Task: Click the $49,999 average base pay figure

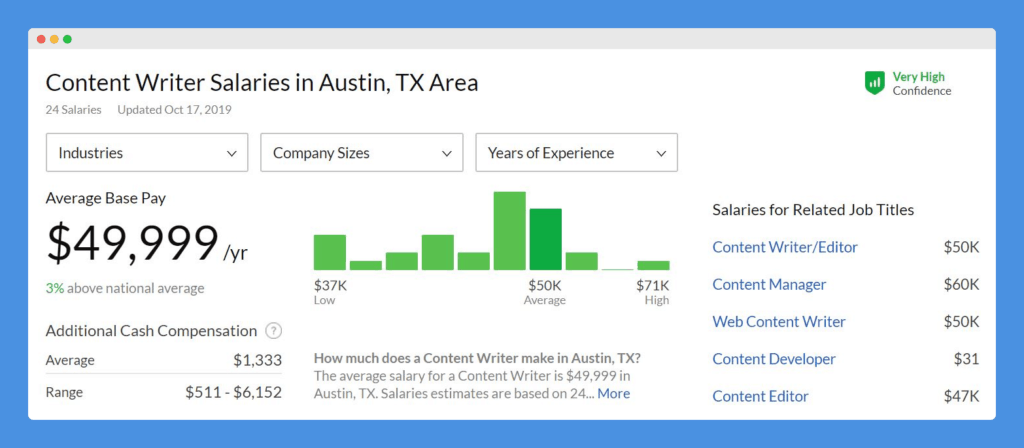Action: tap(132, 244)
